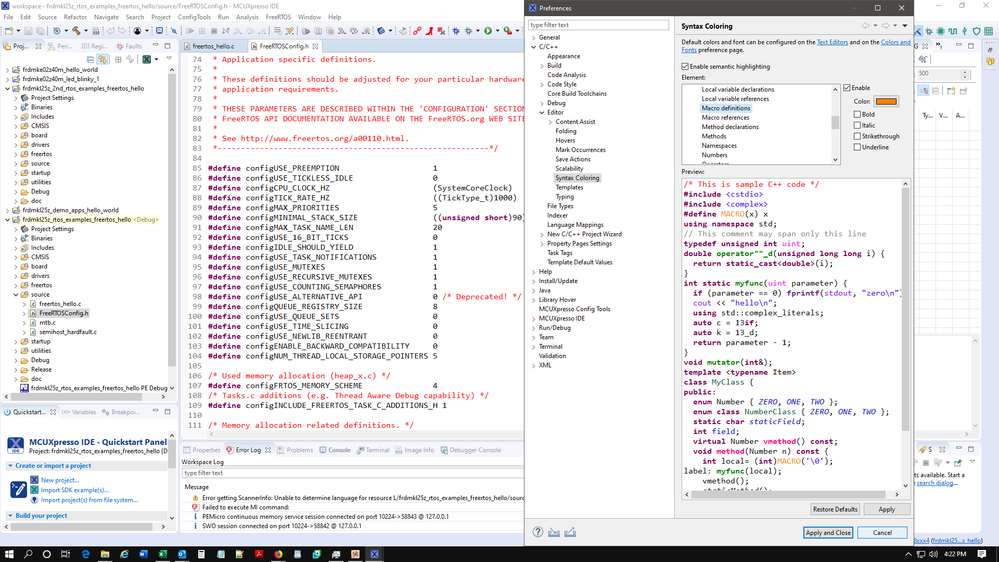Check the Bold style checkbox

coord(857,115)
